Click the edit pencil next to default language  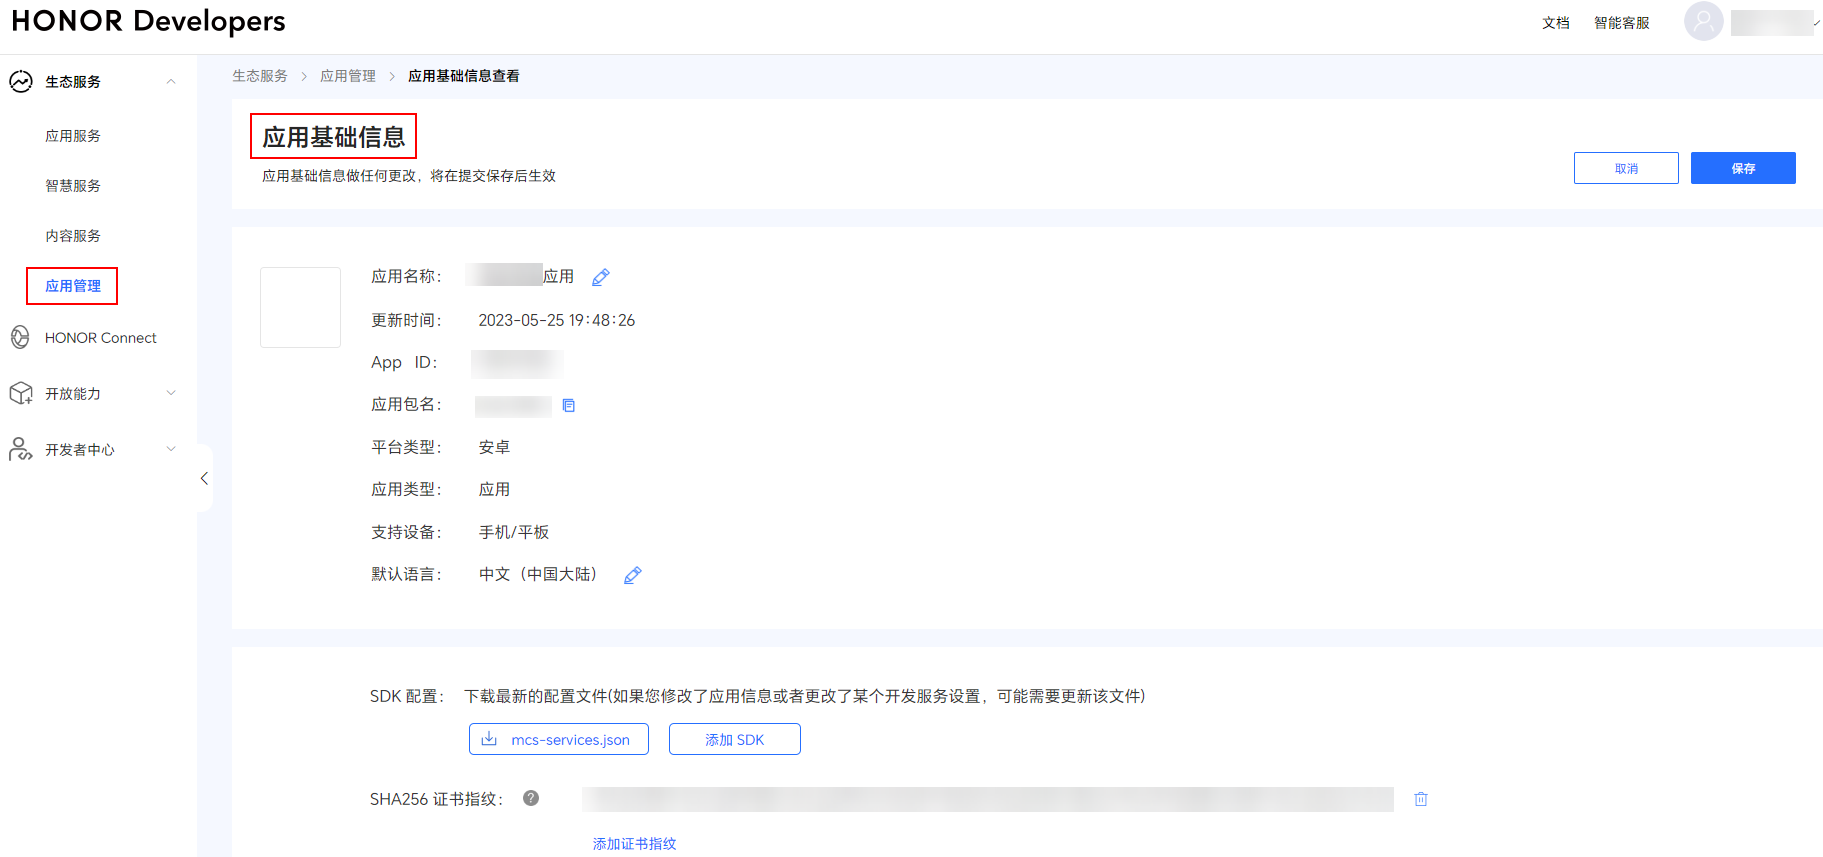[x=633, y=575]
